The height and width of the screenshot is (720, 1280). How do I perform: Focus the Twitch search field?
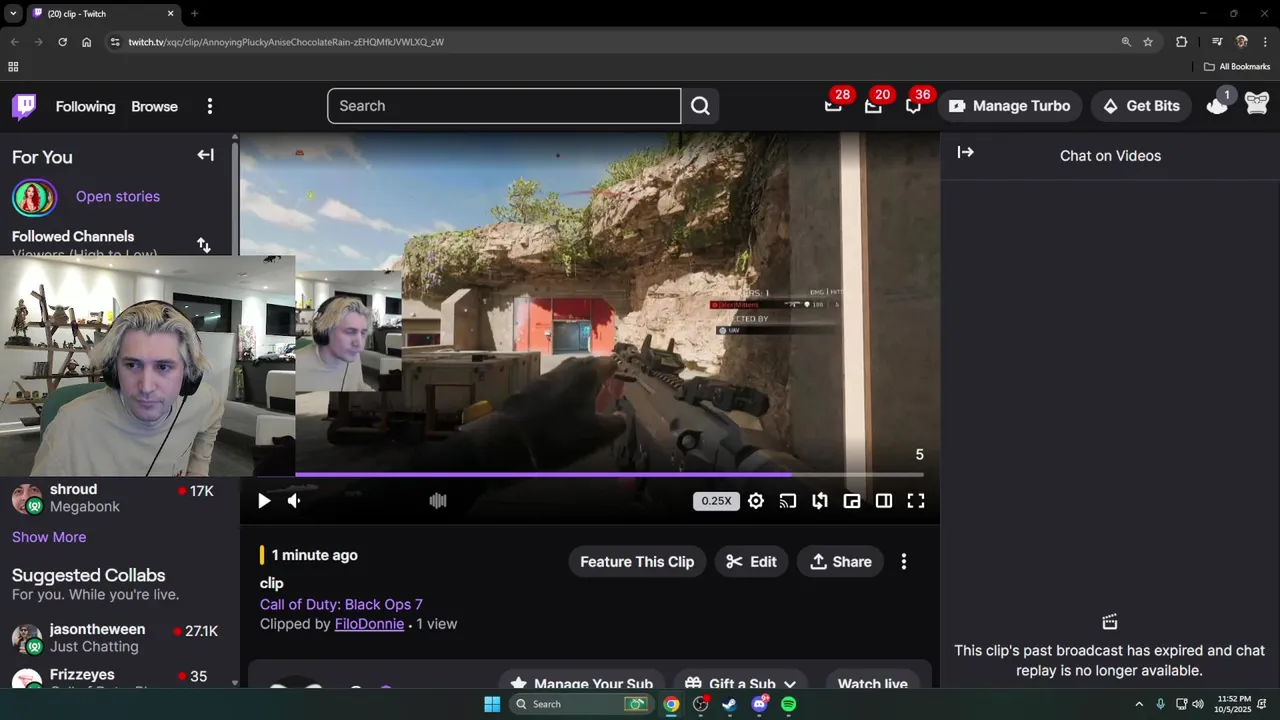pos(504,106)
